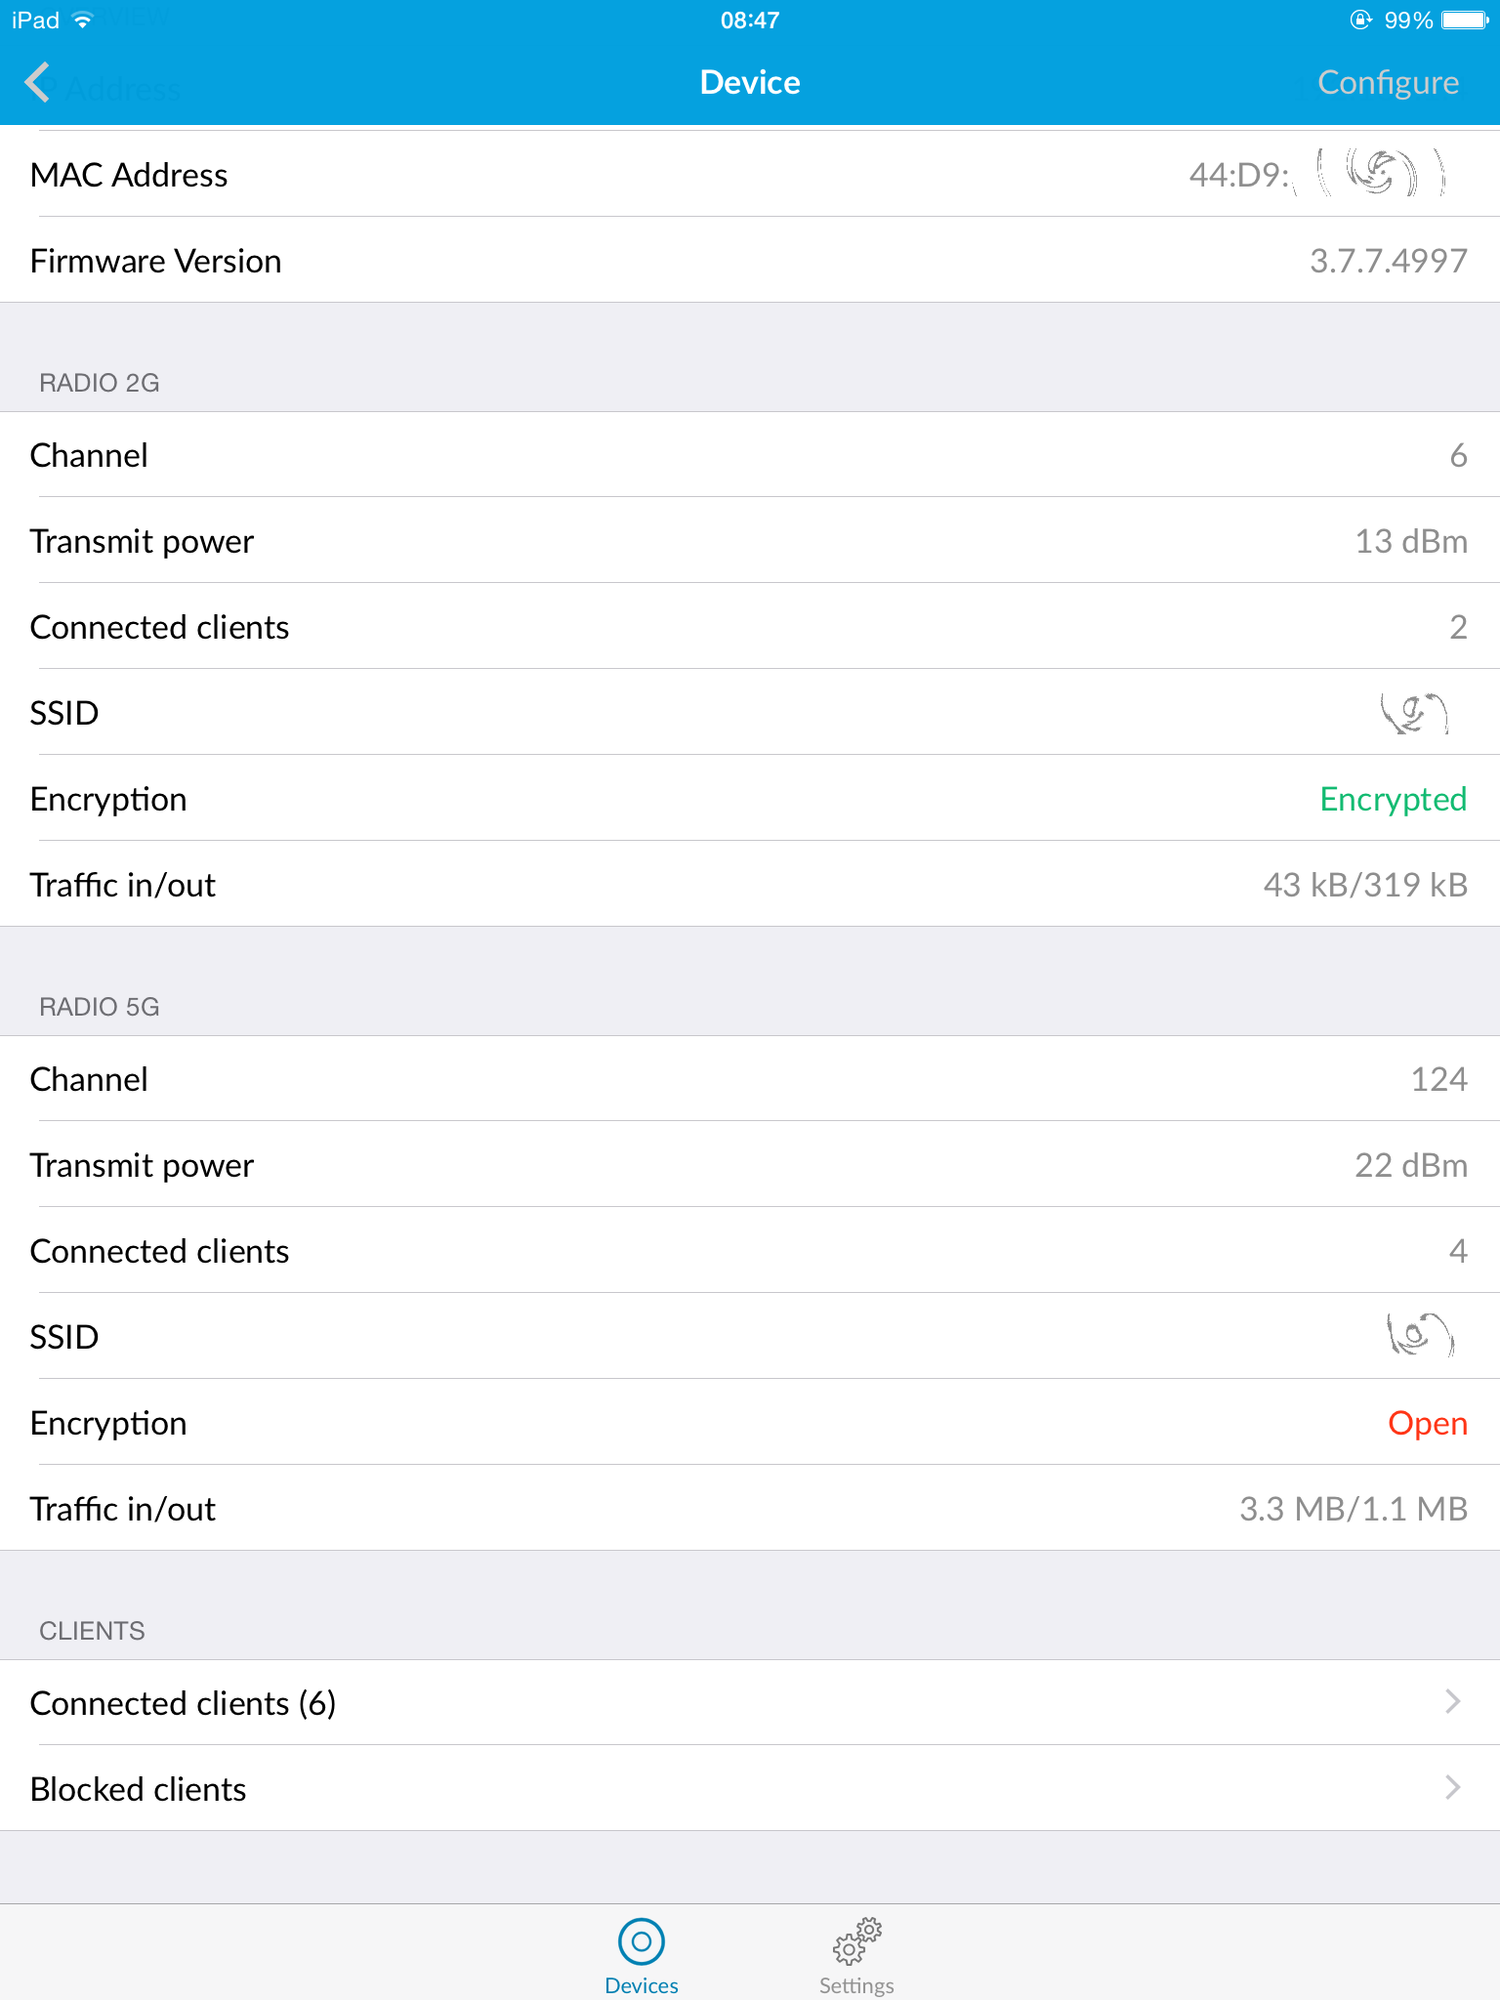Tap the Device title in header
Viewport: 1500px width, 2000px height.
pyautogui.click(x=750, y=82)
